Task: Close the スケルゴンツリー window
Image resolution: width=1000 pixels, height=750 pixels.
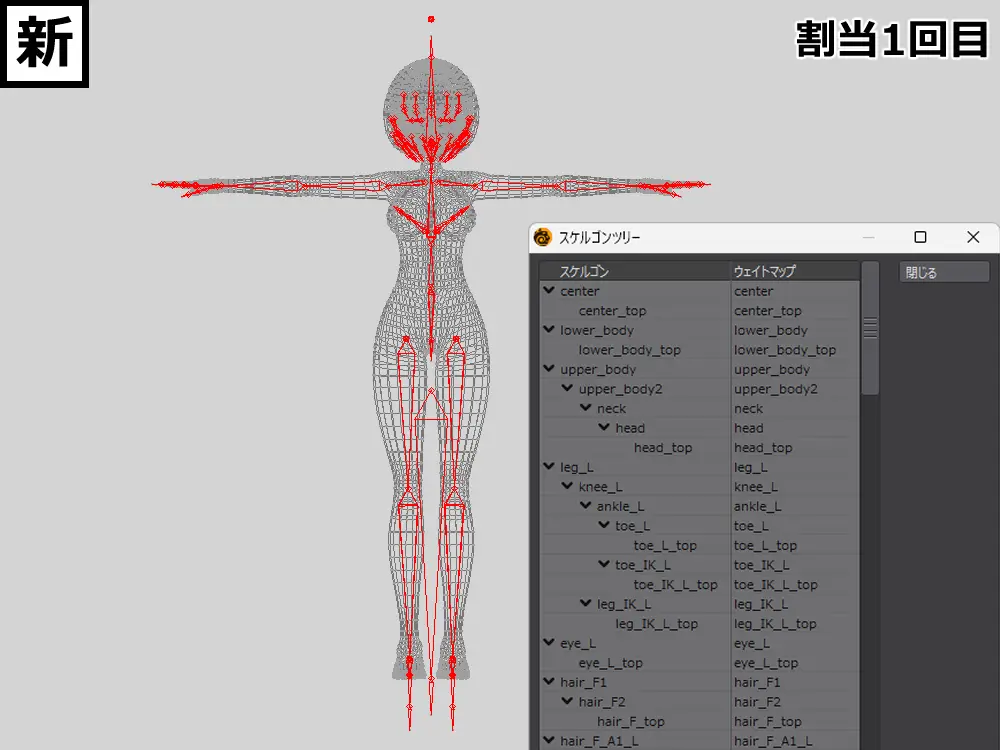Action: (x=973, y=237)
